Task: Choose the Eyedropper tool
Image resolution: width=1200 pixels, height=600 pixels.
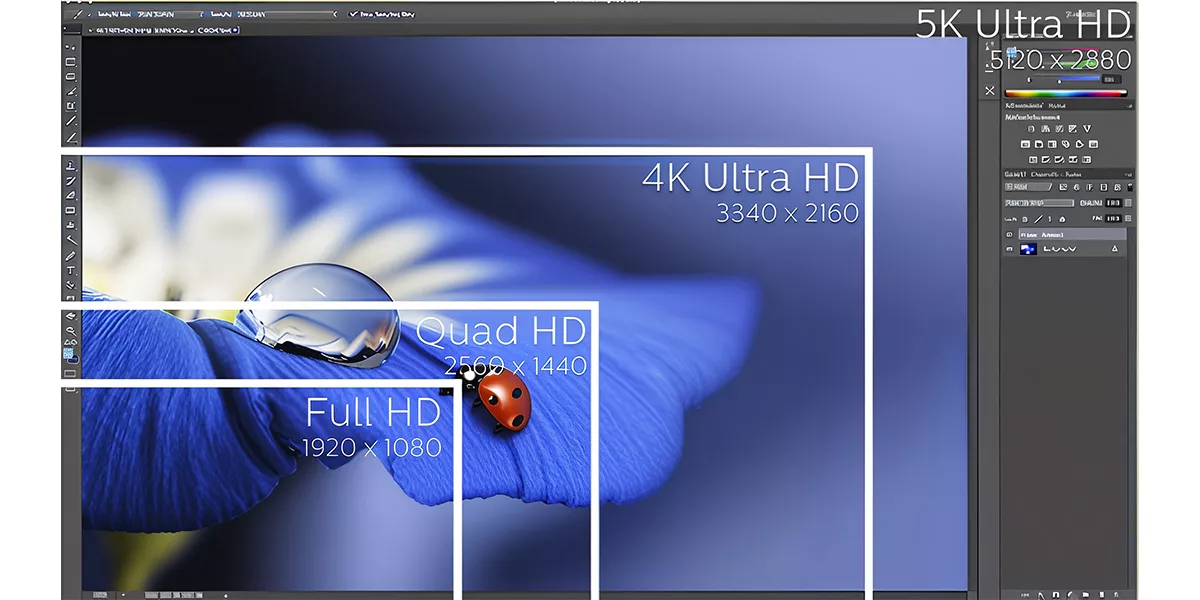Action: point(69,120)
